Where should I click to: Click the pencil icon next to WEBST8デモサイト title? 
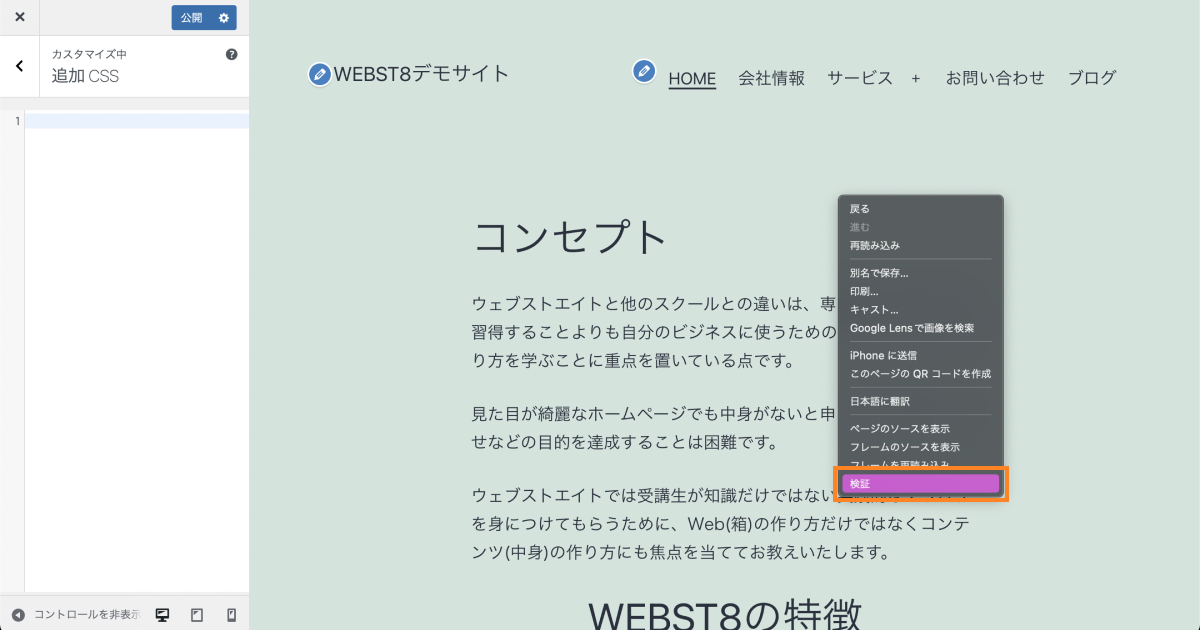318,72
